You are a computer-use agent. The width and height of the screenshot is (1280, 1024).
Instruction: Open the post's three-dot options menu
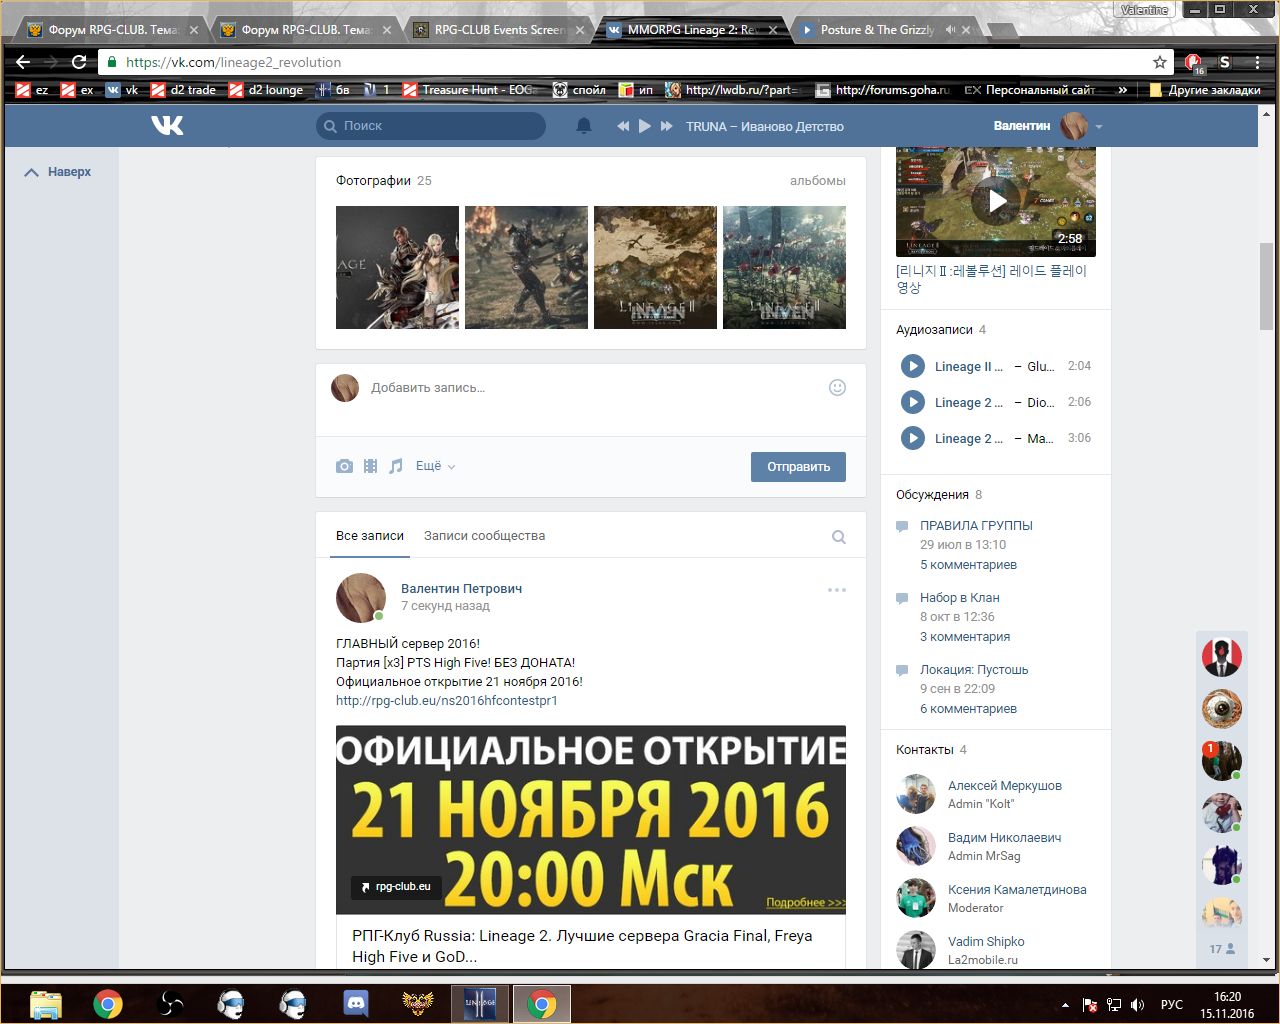click(x=837, y=590)
